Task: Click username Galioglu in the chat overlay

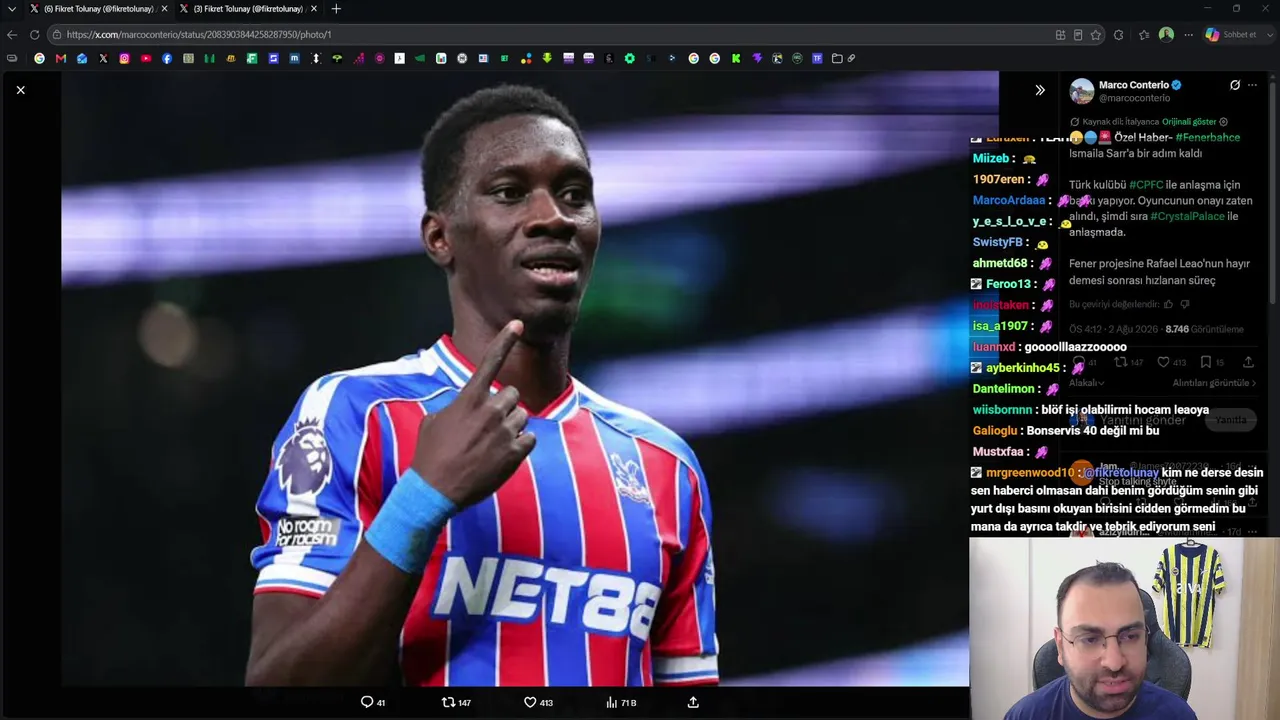Action: coord(994,431)
